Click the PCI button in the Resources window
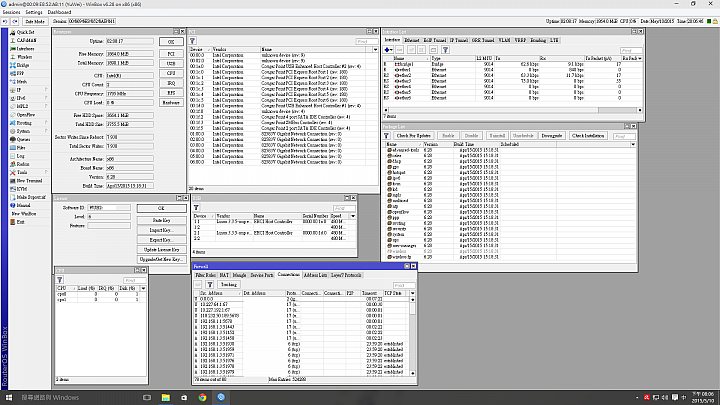 pyautogui.click(x=171, y=54)
